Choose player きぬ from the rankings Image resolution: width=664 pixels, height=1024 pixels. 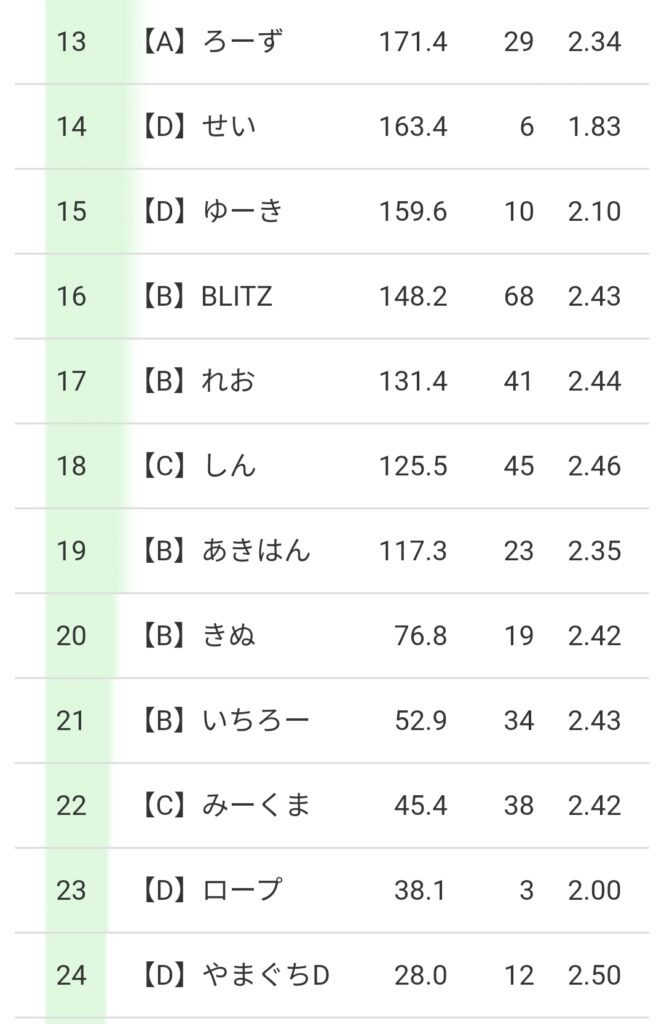229,636
